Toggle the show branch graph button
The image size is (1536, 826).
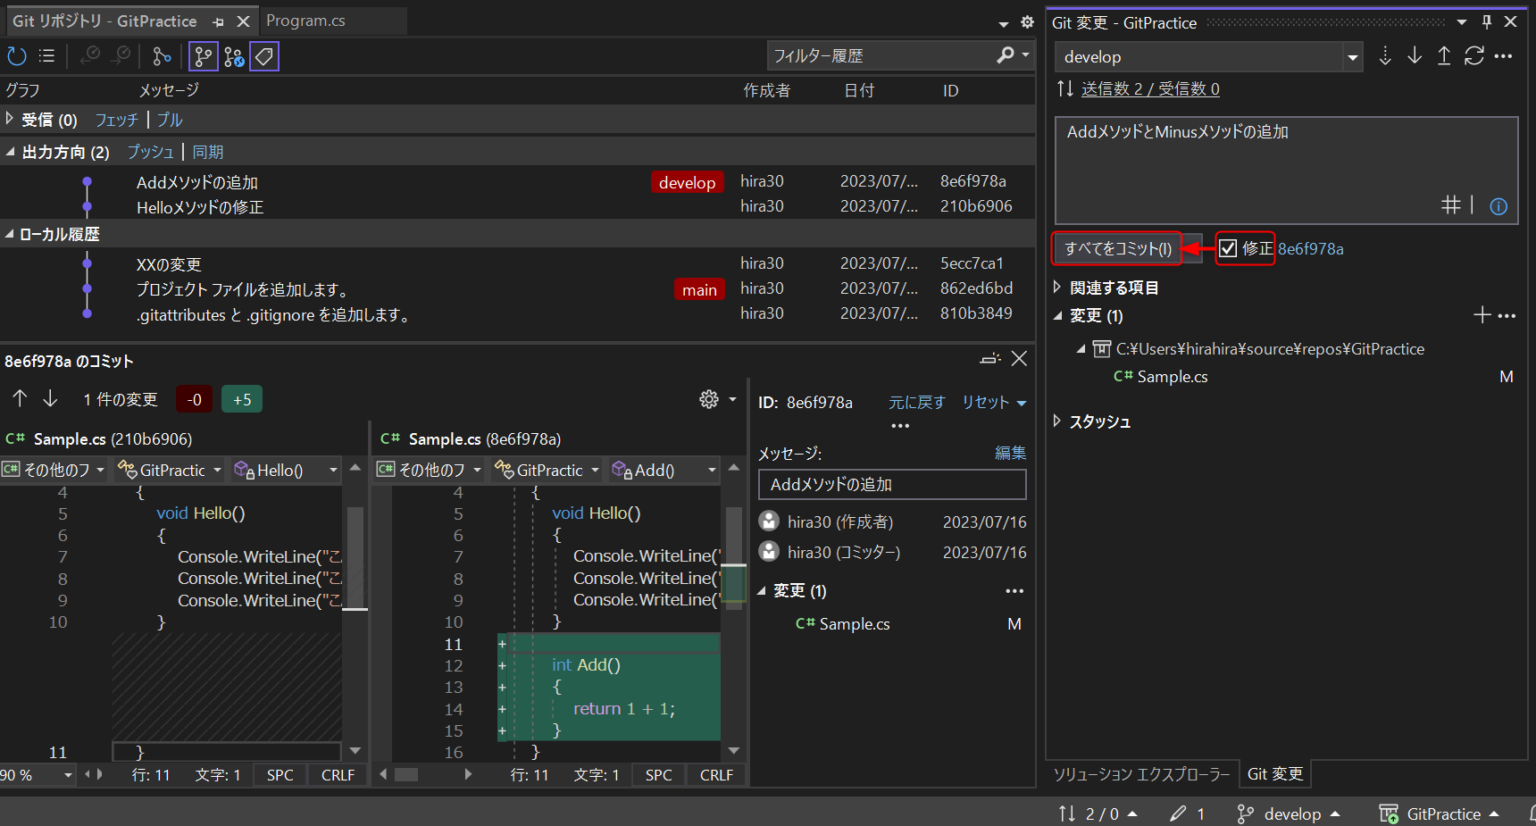(x=203, y=56)
